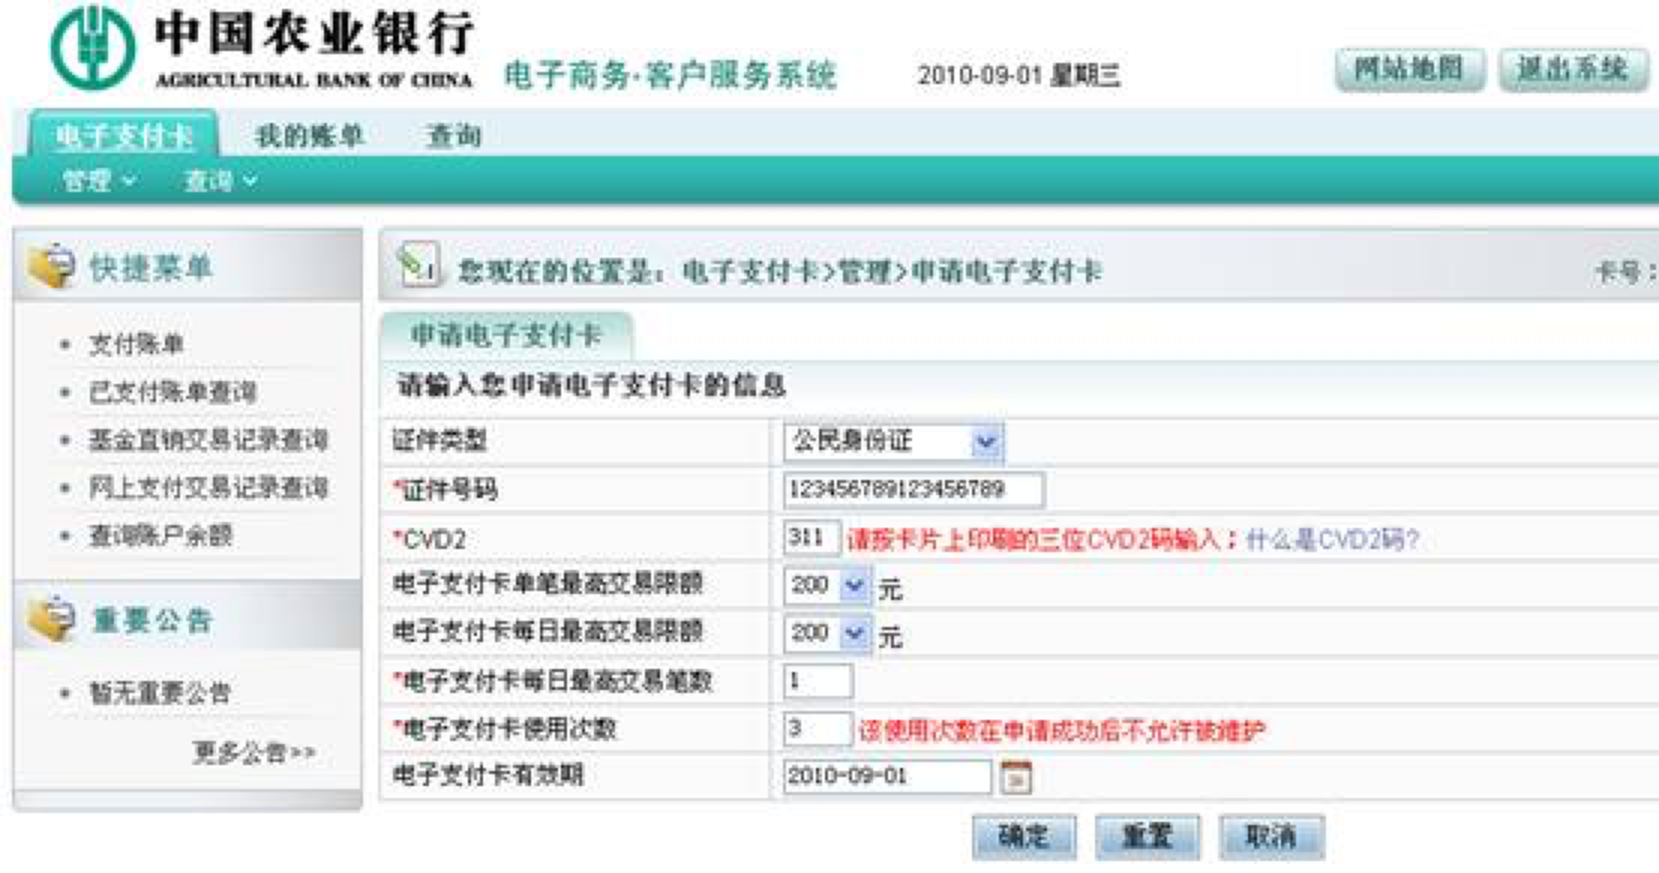Viewport: 1659px width, 873px height.
Task: Open the 证件类型 dropdown showing 公民身份证
Action: [x=893, y=441]
